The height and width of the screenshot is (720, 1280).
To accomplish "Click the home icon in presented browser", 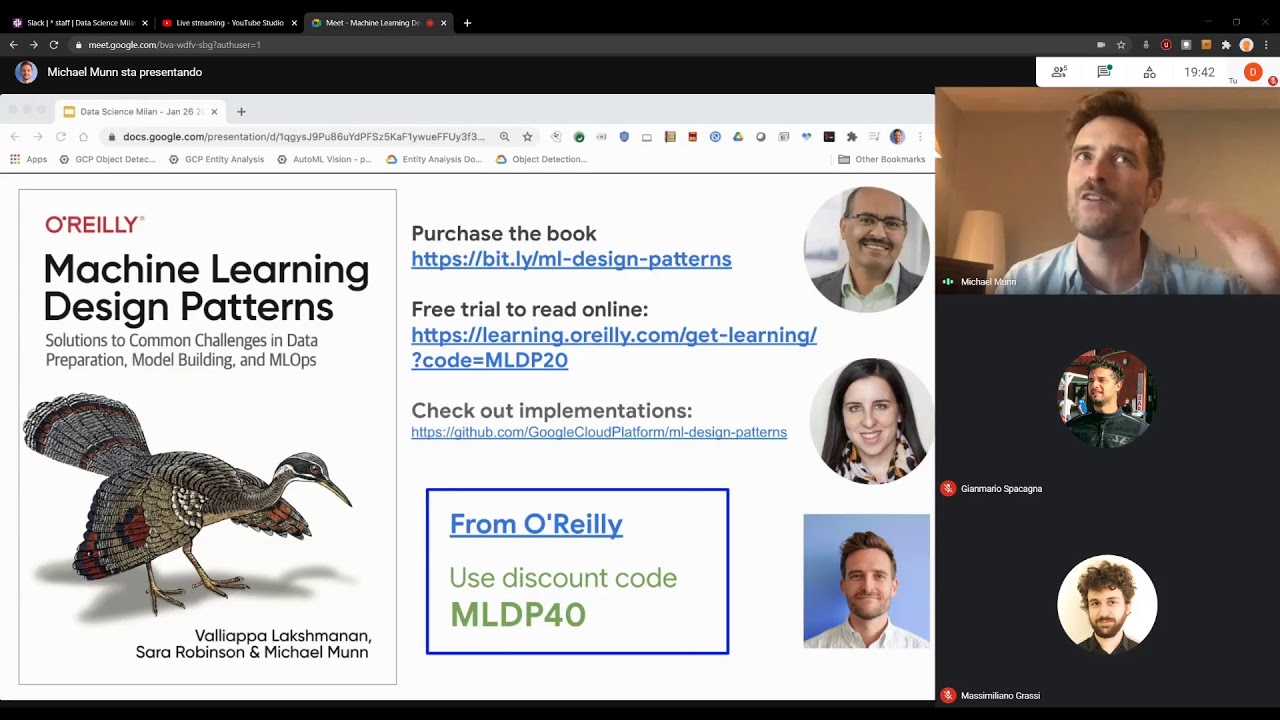I will [83, 137].
